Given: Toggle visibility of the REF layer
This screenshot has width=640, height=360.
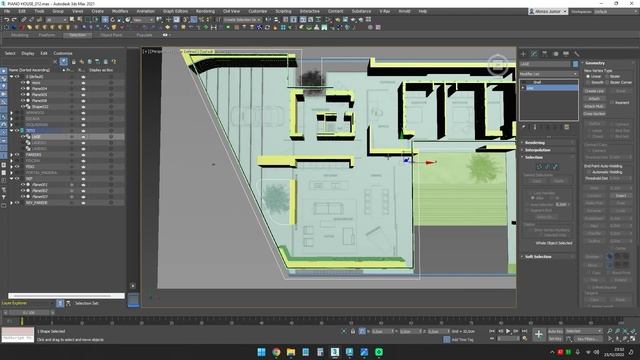Looking at the screenshot, I should [x=17, y=178].
